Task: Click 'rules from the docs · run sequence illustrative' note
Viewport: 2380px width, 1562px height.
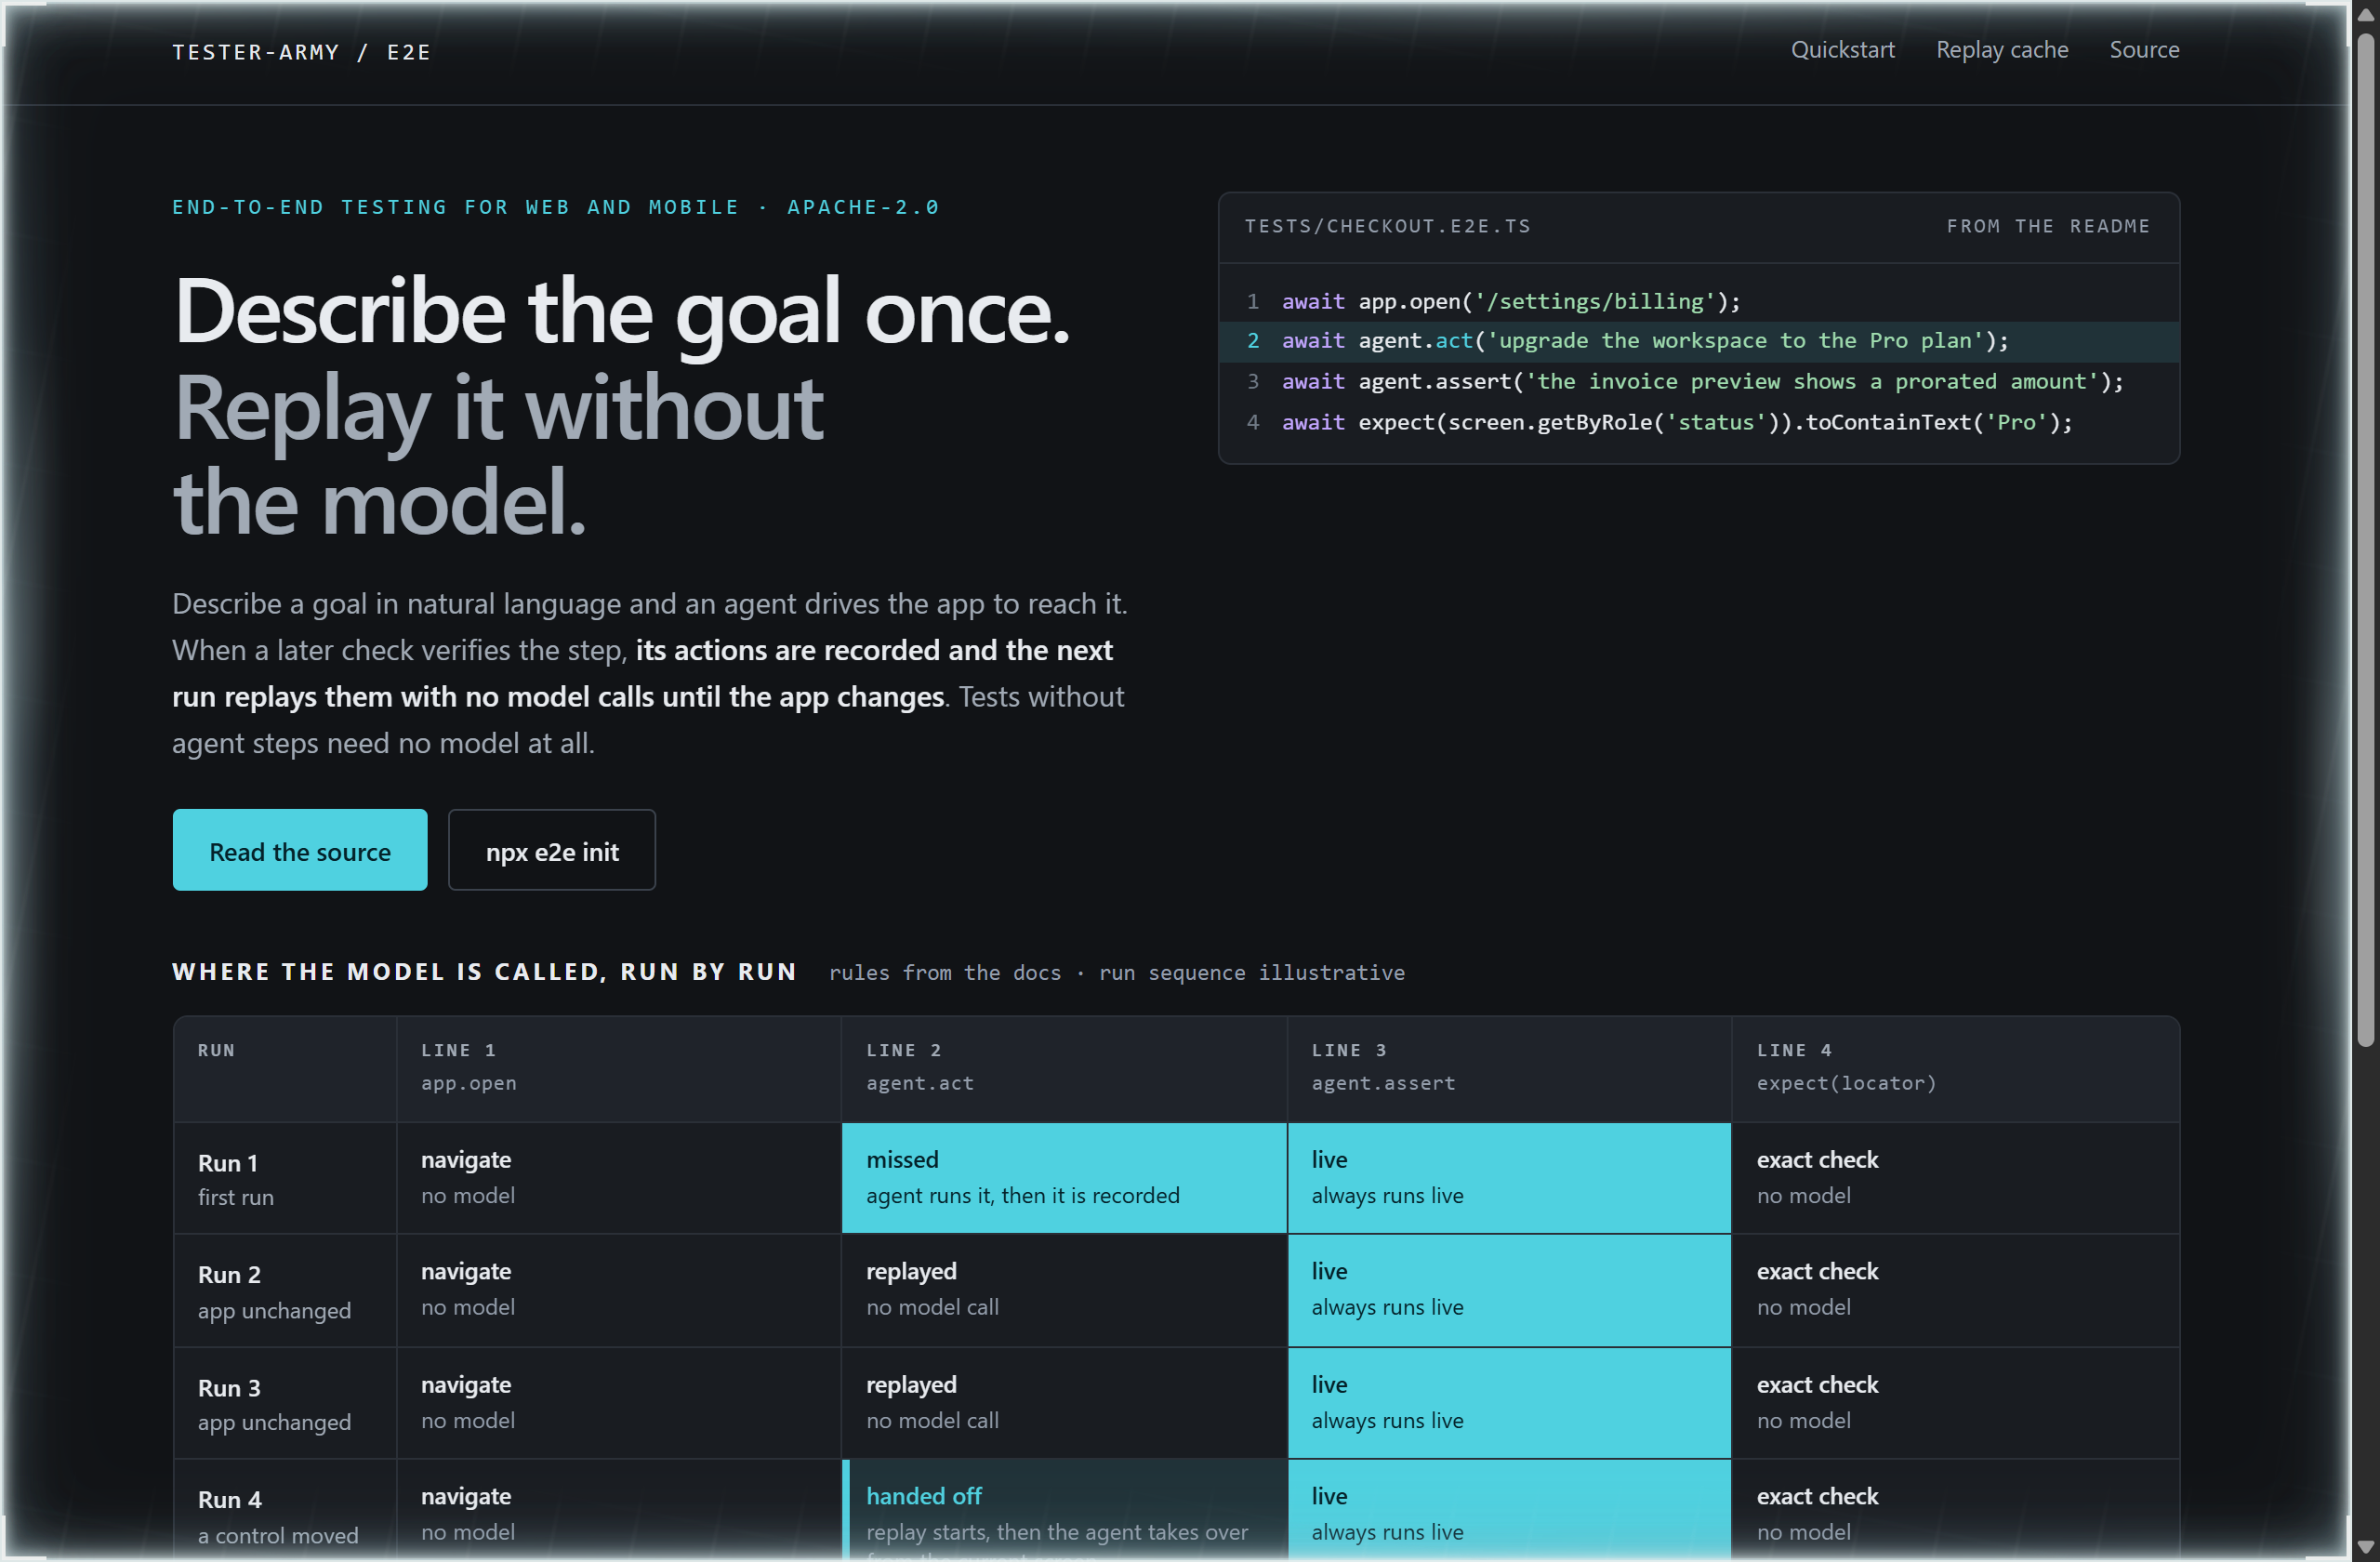Action: click(1116, 973)
